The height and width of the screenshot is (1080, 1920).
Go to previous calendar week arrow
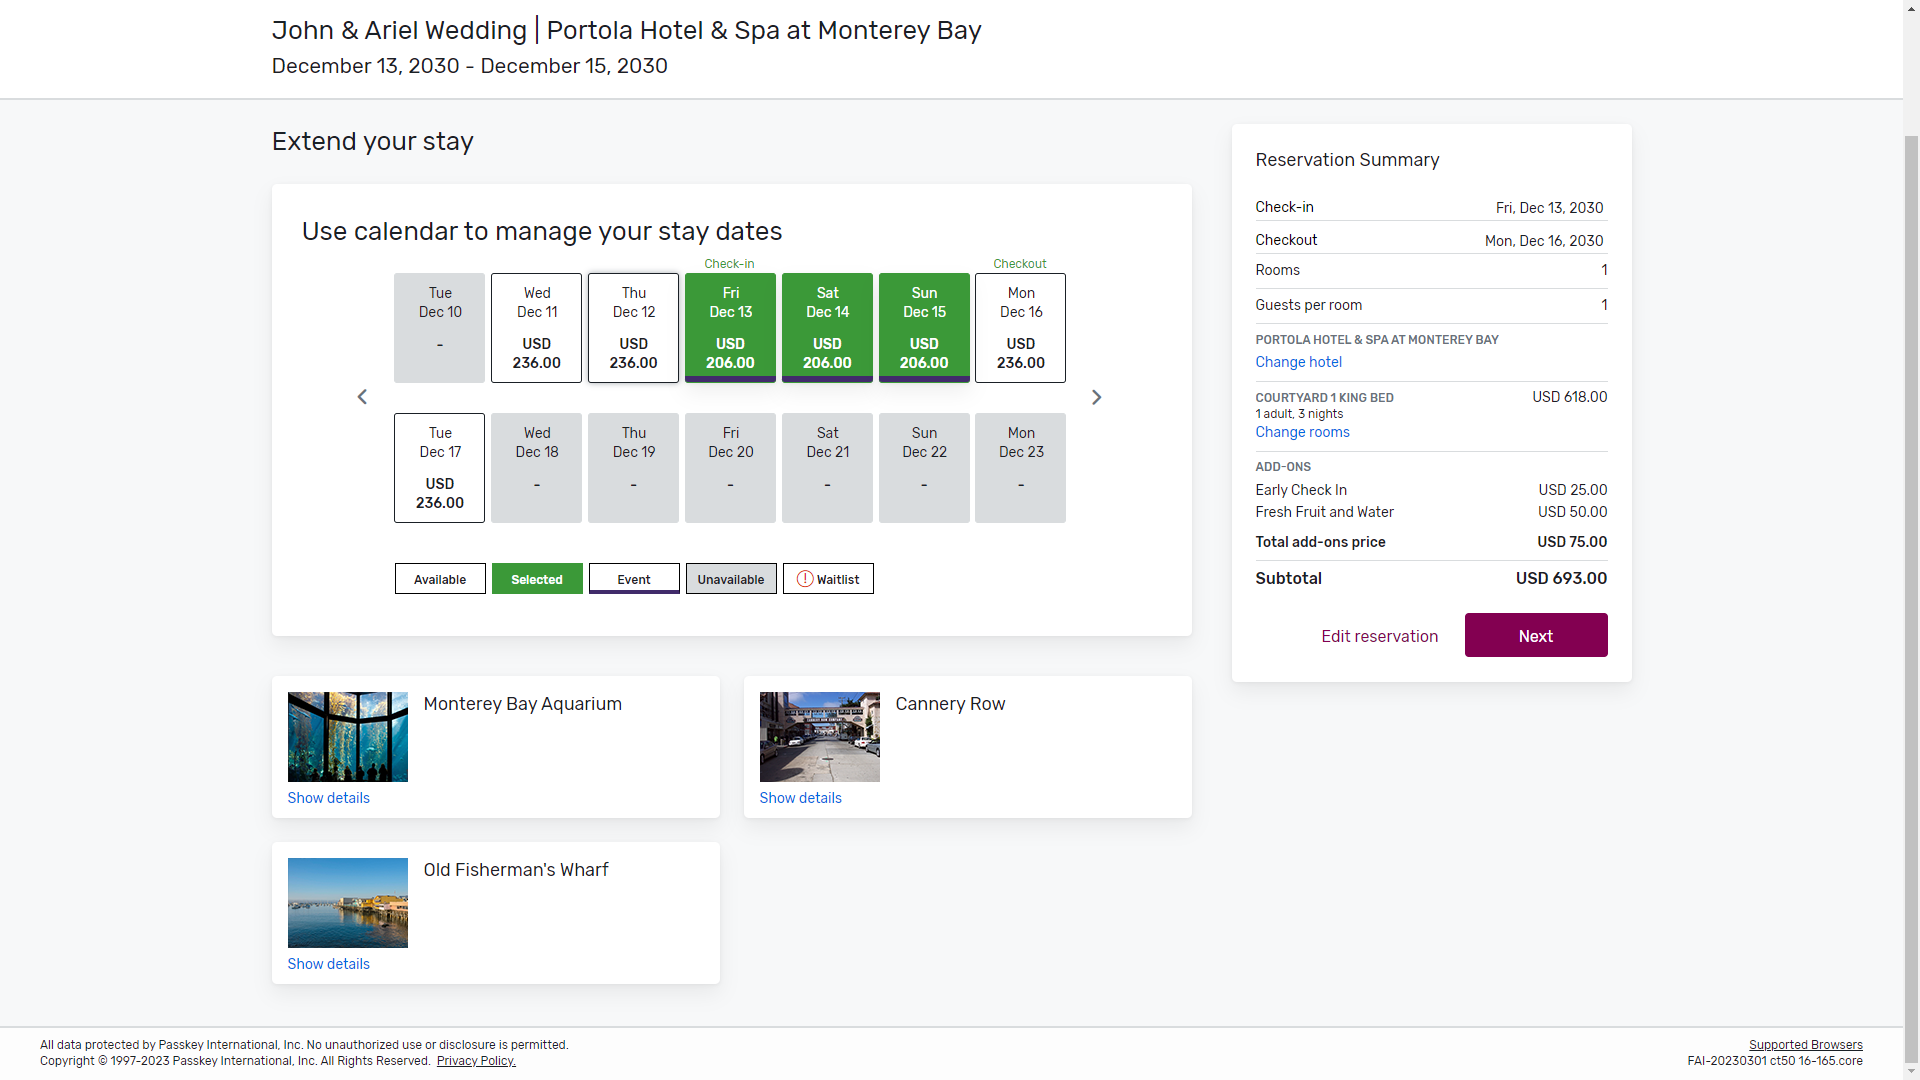362,397
